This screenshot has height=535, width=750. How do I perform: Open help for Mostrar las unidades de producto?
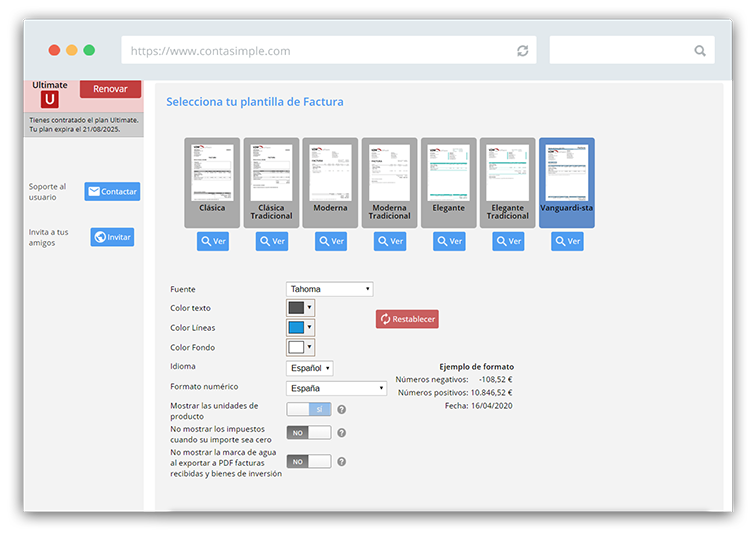click(342, 409)
